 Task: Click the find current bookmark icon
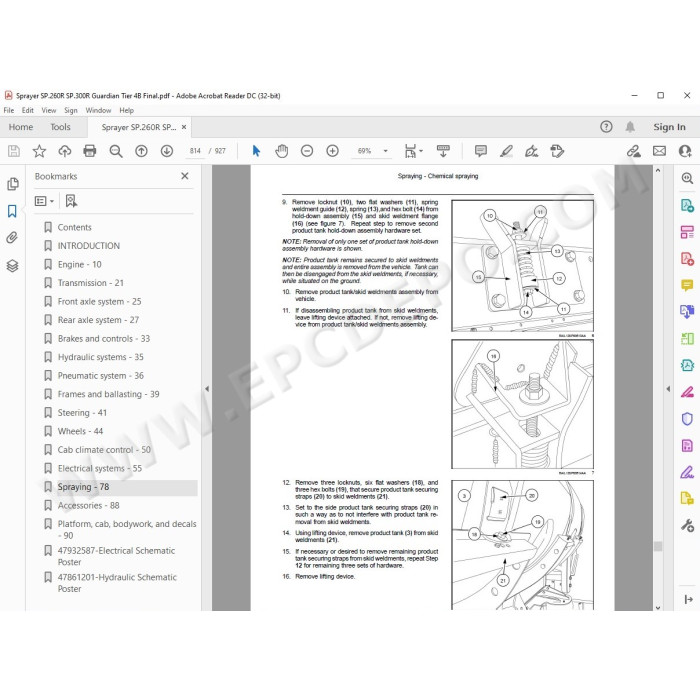pyautogui.click(x=71, y=201)
